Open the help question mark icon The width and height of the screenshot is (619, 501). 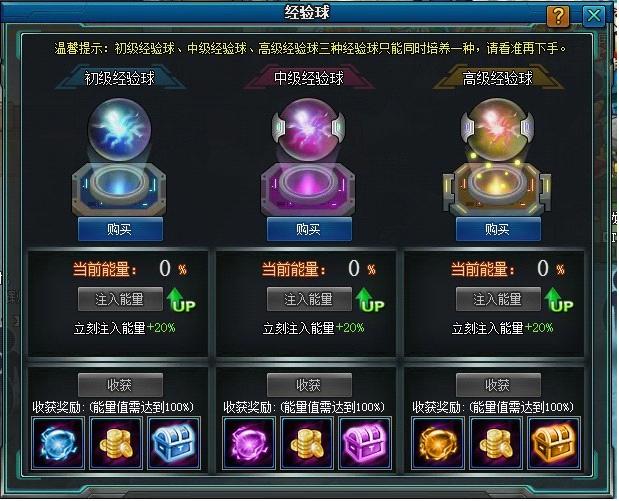(x=558, y=16)
